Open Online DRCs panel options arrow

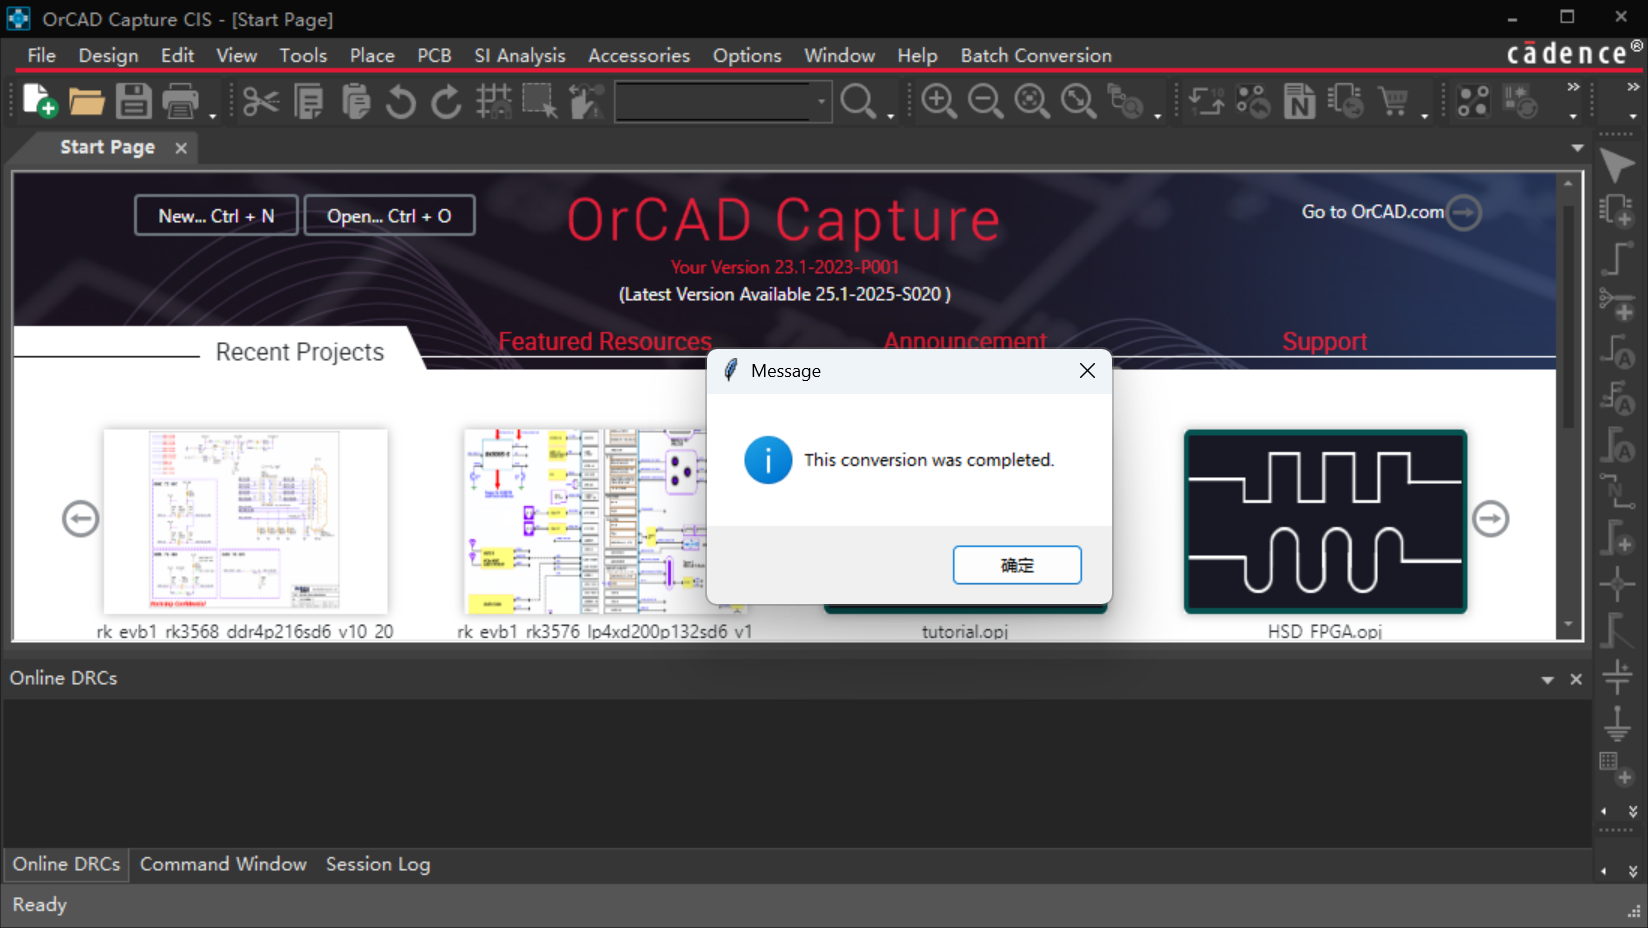pyautogui.click(x=1548, y=680)
